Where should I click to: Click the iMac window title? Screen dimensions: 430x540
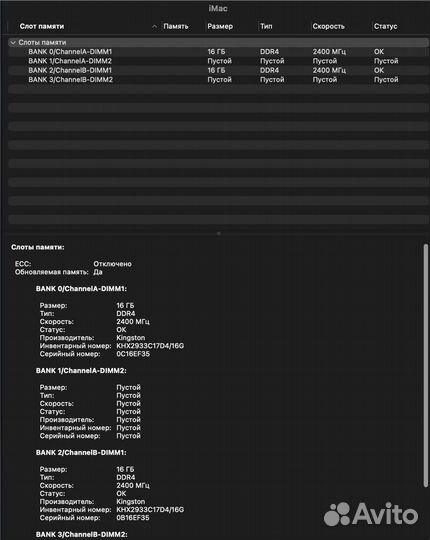pyautogui.click(x=218, y=9)
